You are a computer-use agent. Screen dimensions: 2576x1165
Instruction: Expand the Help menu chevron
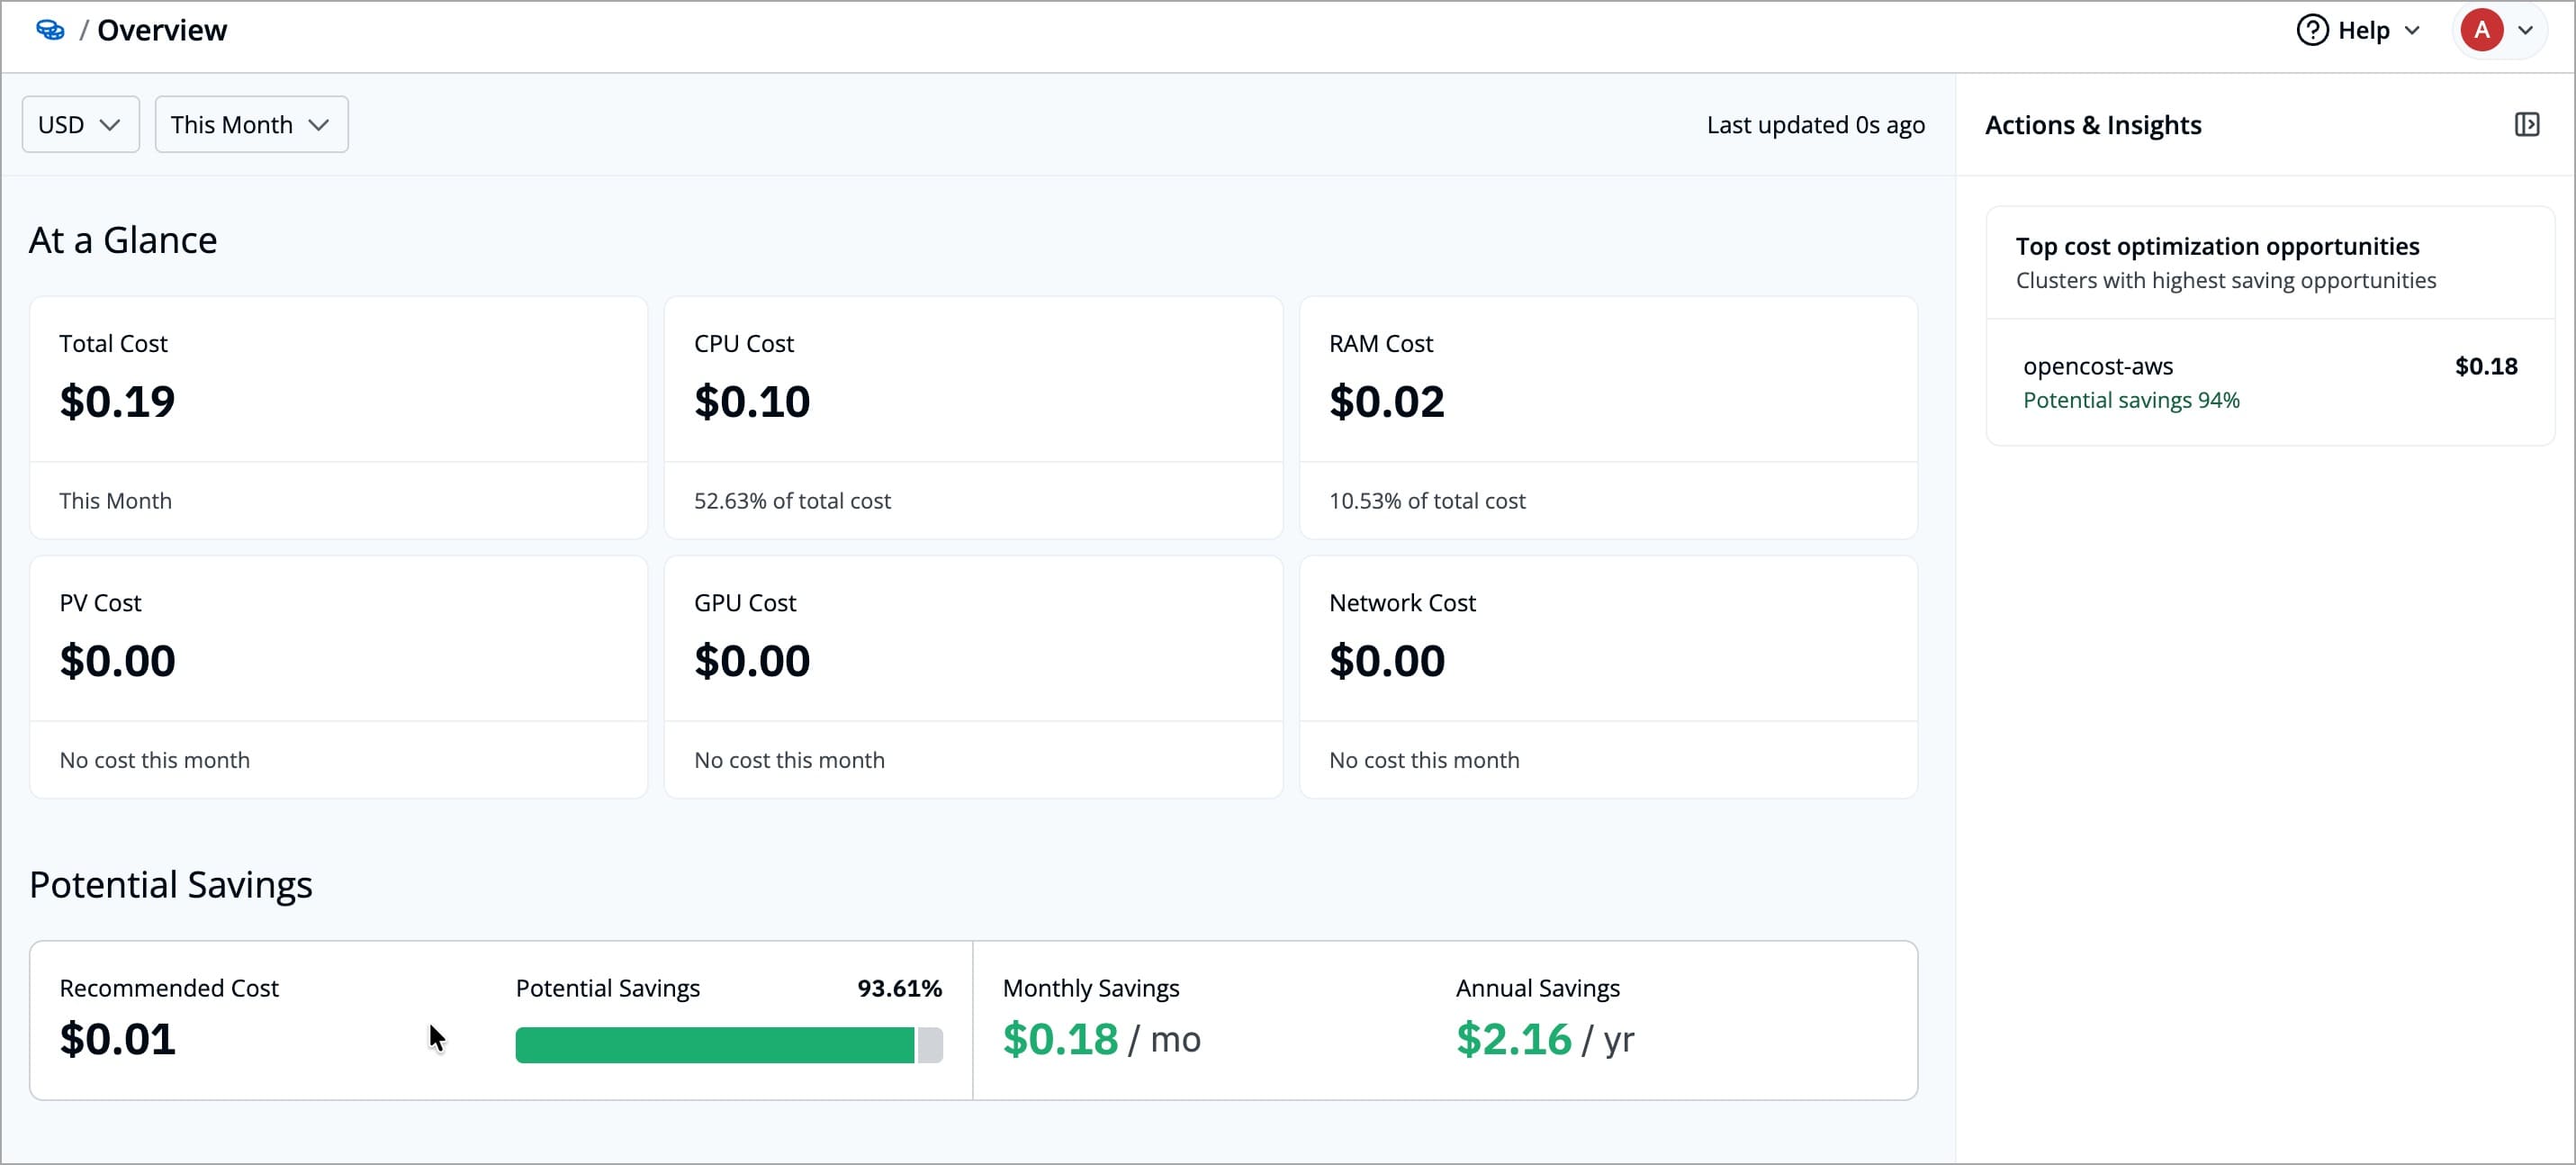(x=2411, y=30)
